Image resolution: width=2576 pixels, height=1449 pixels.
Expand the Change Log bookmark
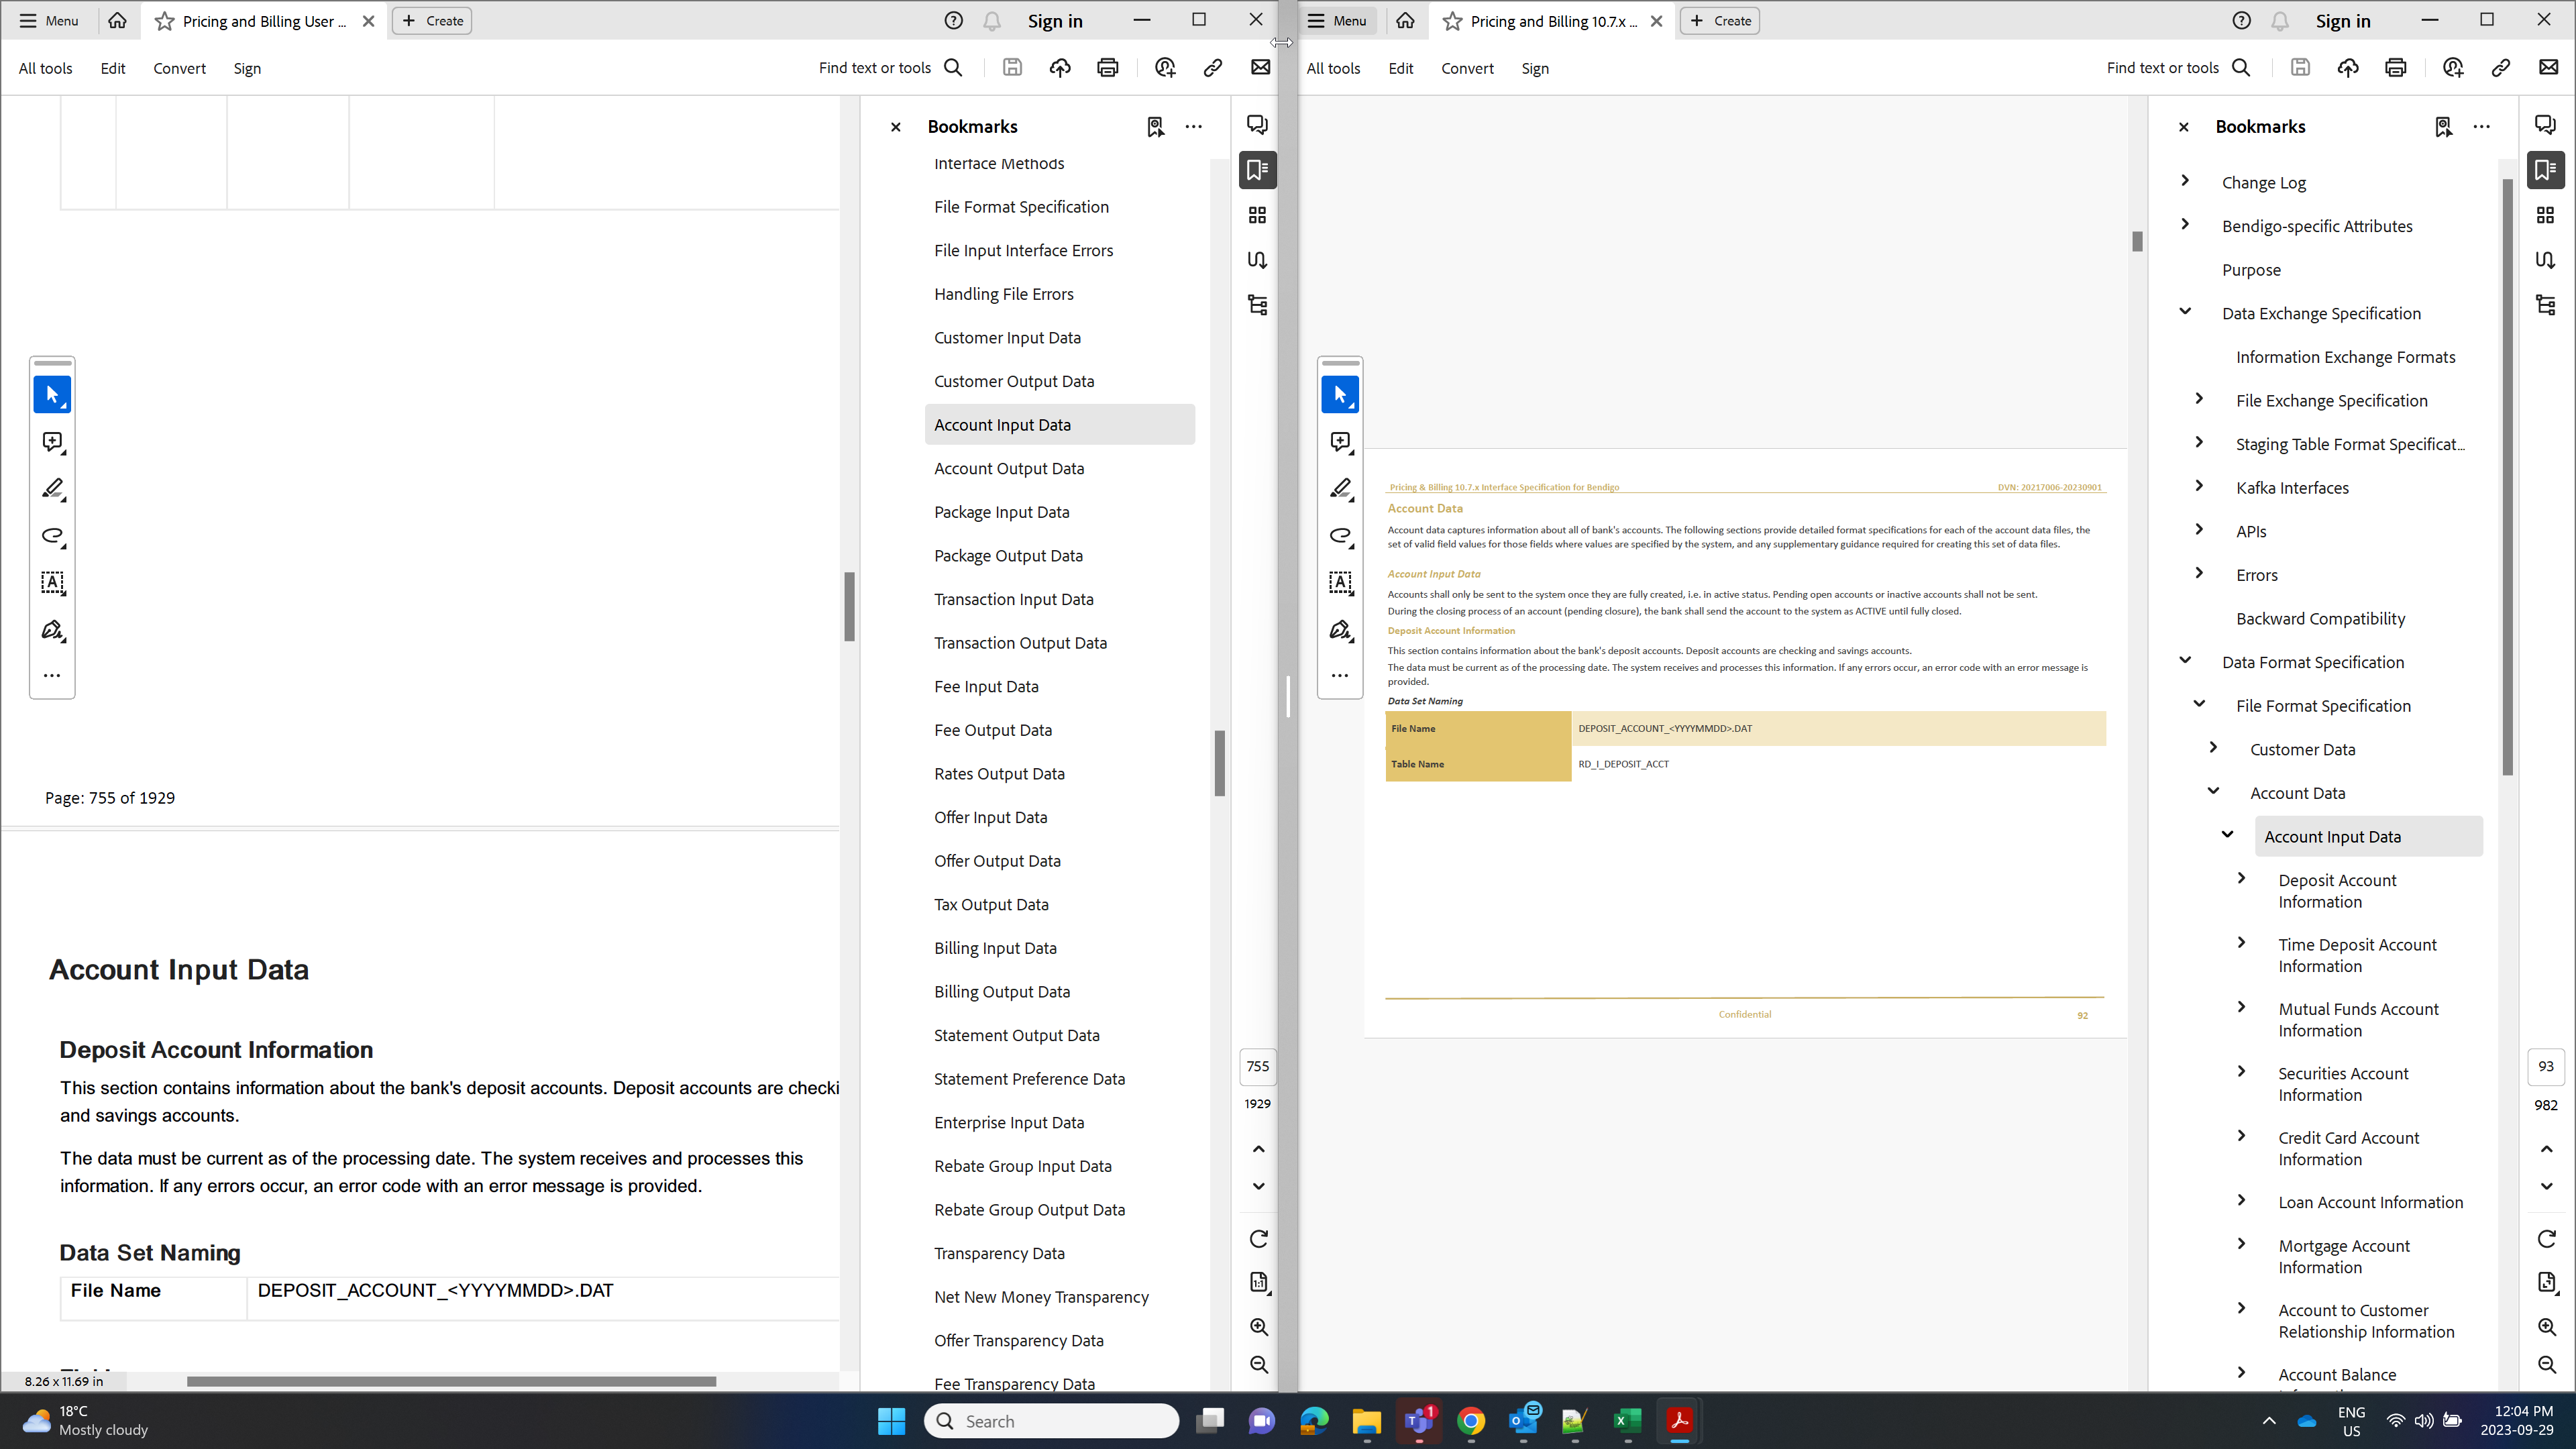pyautogui.click(x=2185, y=181)
